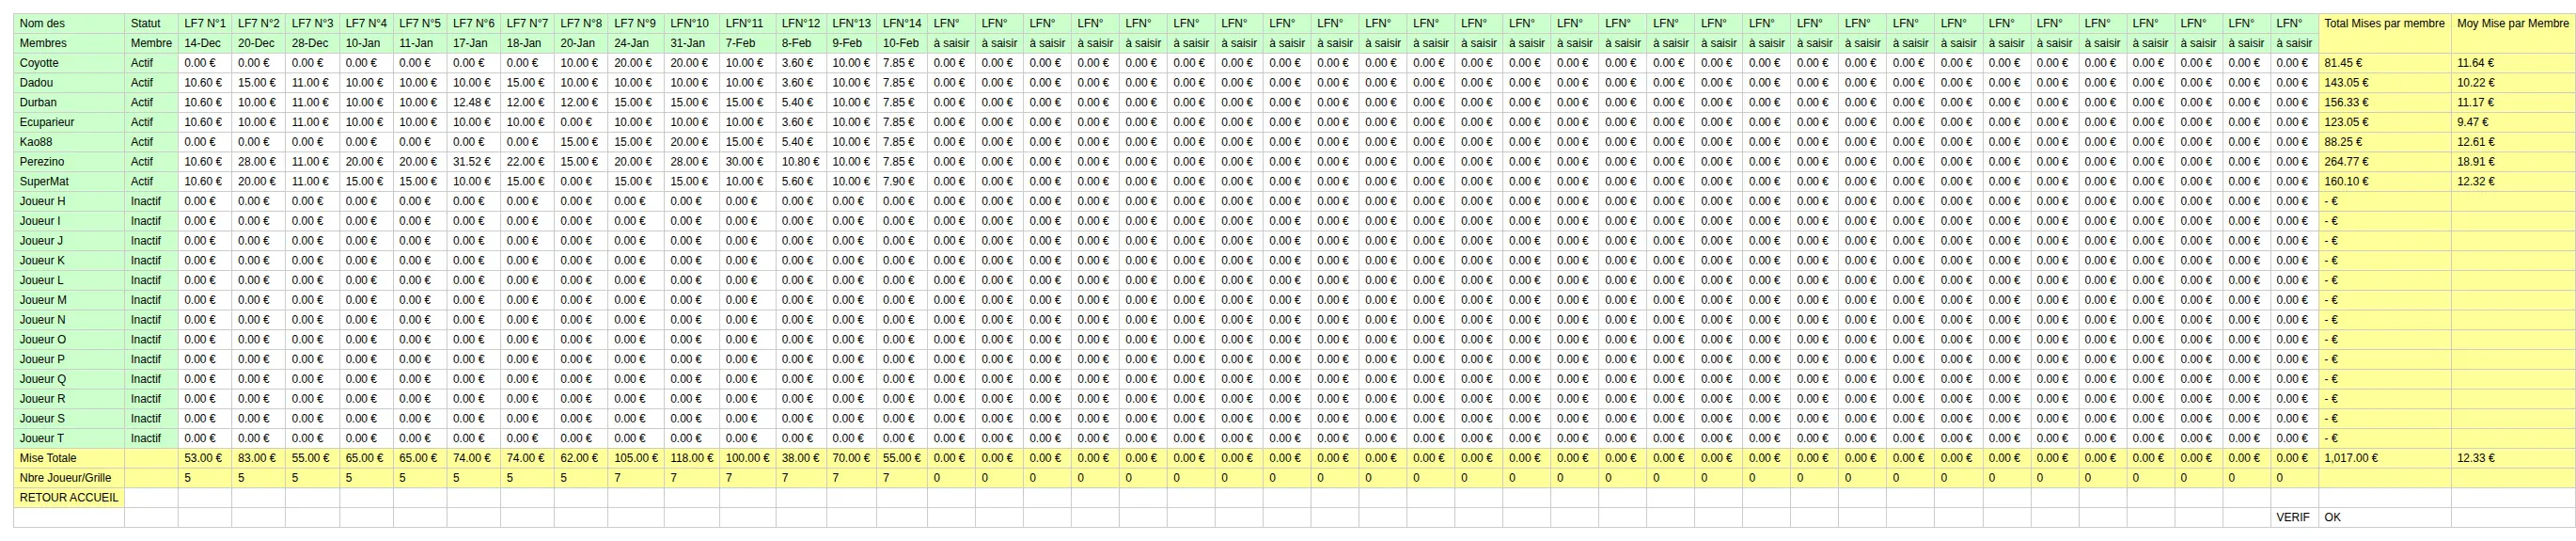This screenshot has width=2576, height=541.
Task: Select the Coyotte member name cell
Action: [x=69, y=62]
